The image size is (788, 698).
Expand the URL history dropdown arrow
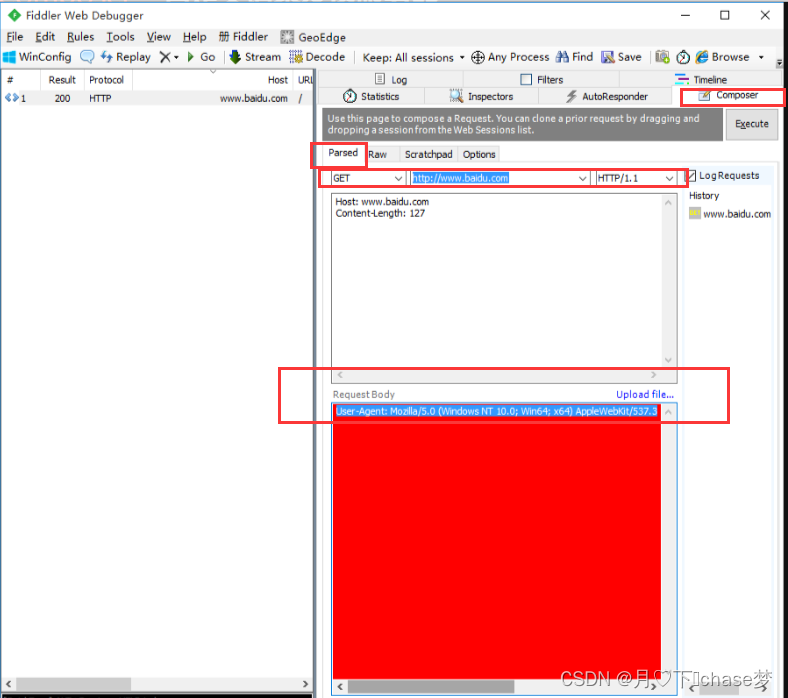(x=582, y=178)
